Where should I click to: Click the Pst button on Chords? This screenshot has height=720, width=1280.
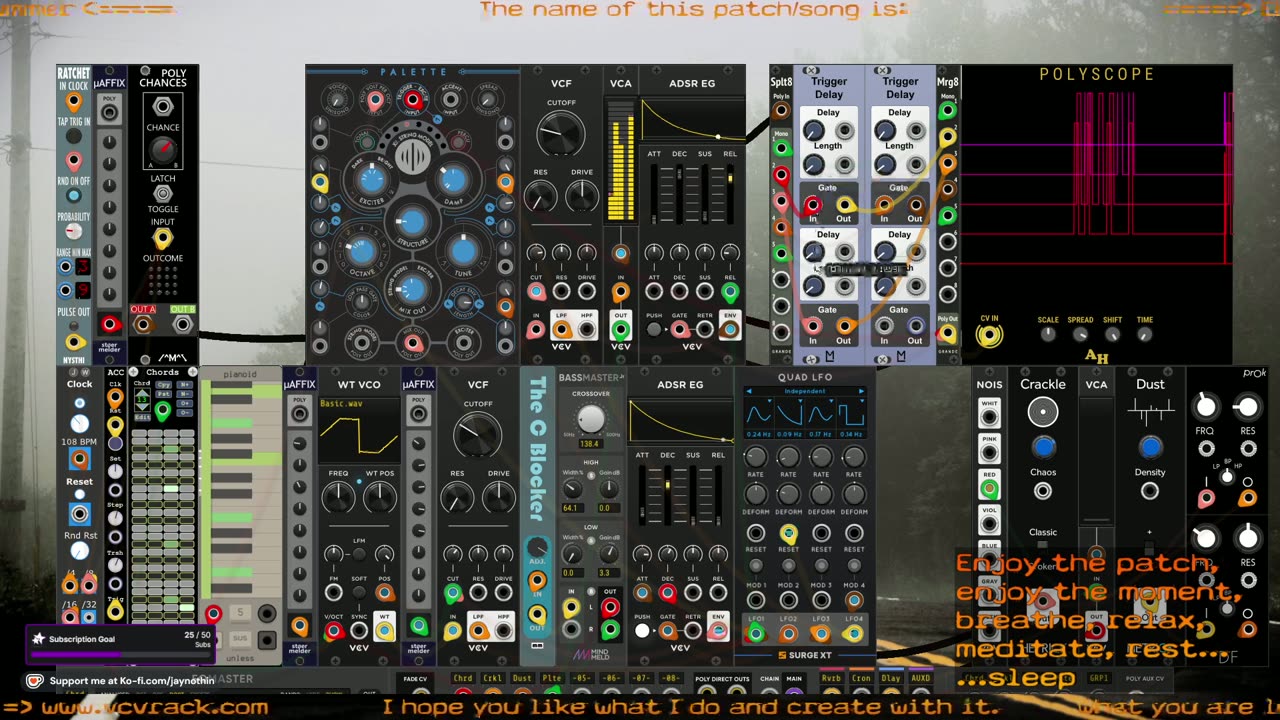(x=164, y=396)
